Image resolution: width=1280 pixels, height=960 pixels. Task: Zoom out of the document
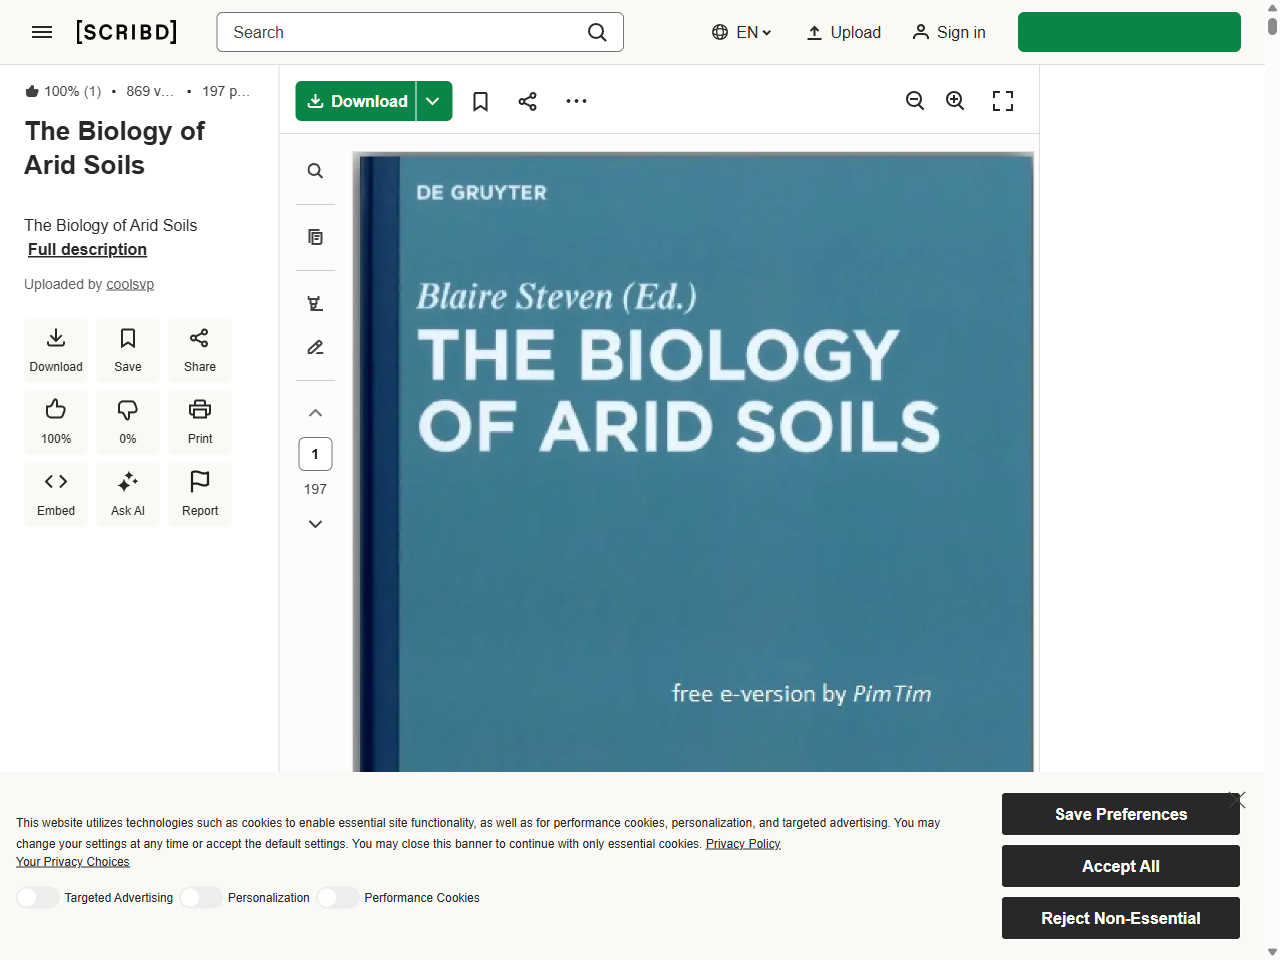pyautogui.click(x=915, y=100)
